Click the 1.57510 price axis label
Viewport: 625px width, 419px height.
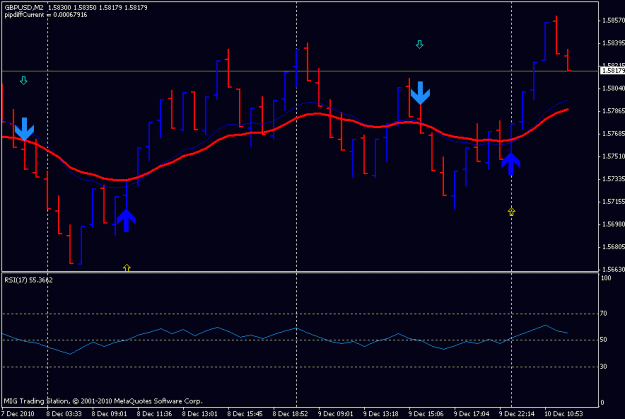613,156
